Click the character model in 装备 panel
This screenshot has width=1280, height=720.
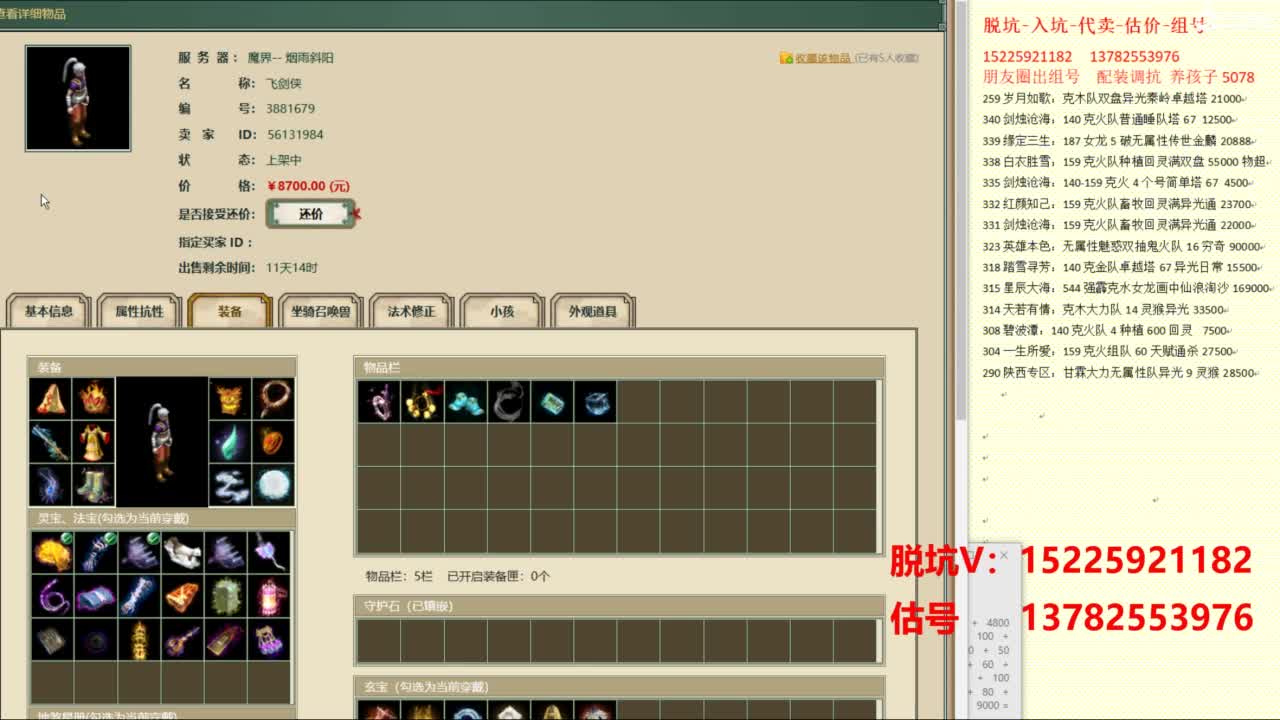coord(161,441)
